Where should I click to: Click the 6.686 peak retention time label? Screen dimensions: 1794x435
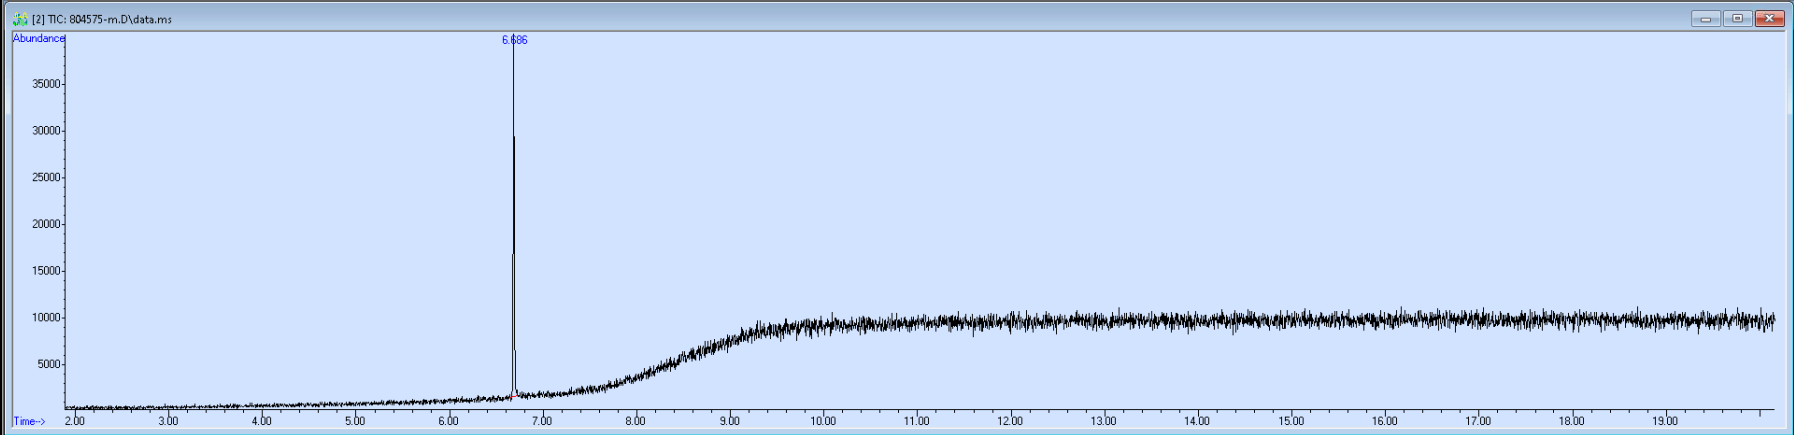click(514, 40)
